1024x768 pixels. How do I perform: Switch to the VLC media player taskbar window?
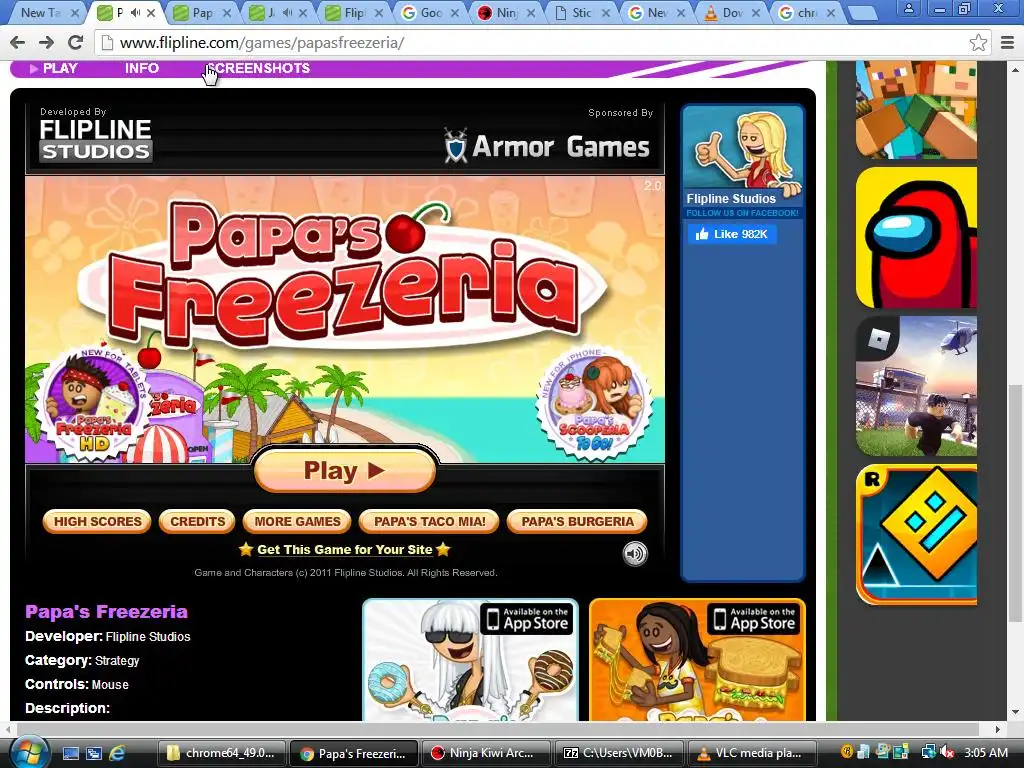click(x=750, y=753)
